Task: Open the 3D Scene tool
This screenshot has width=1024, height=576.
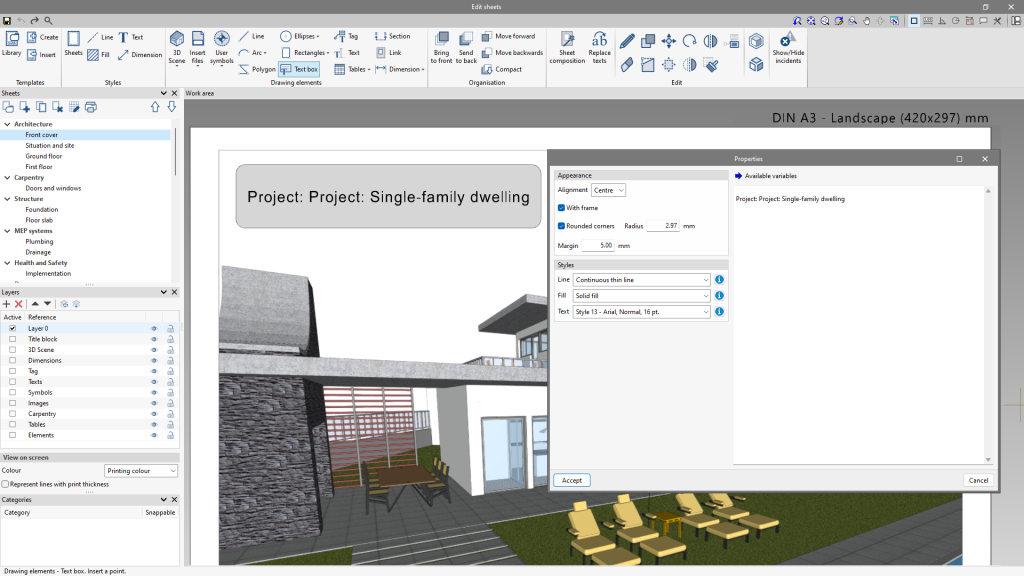Action: 176,47
